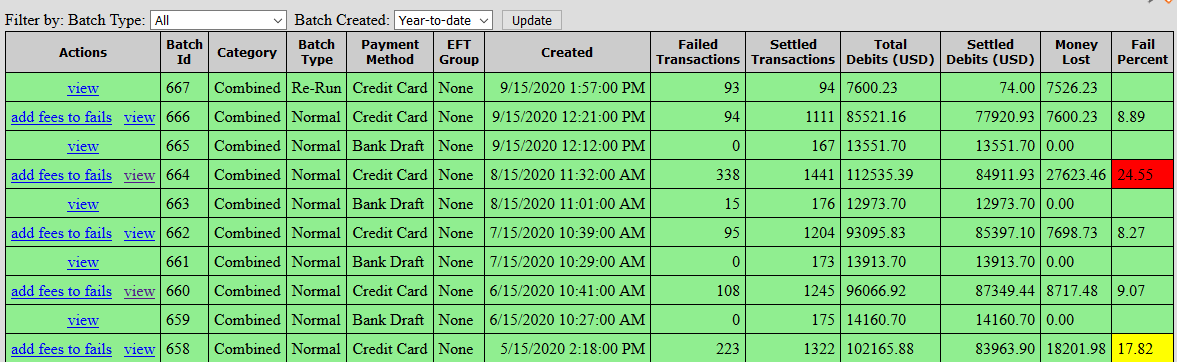Screen dimensions: 1177x362
Task: Open the Batch Type filter dropdown
Action: pos(218,20)
